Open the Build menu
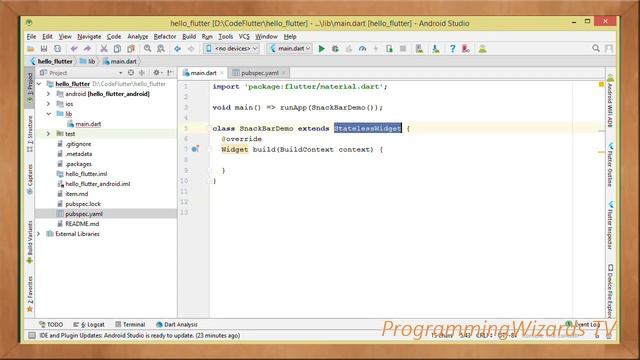Screen dimensions: 640x360 coord(189,36)
